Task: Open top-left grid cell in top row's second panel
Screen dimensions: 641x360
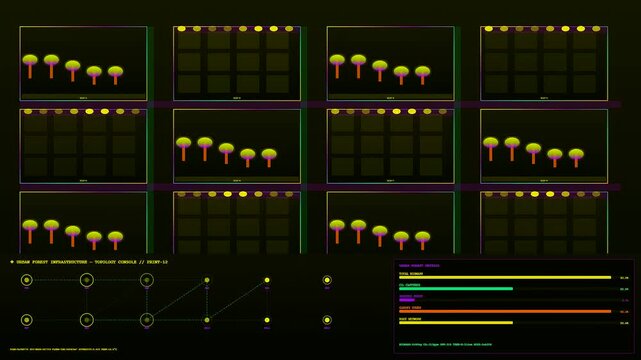Action: click(189, 41)
